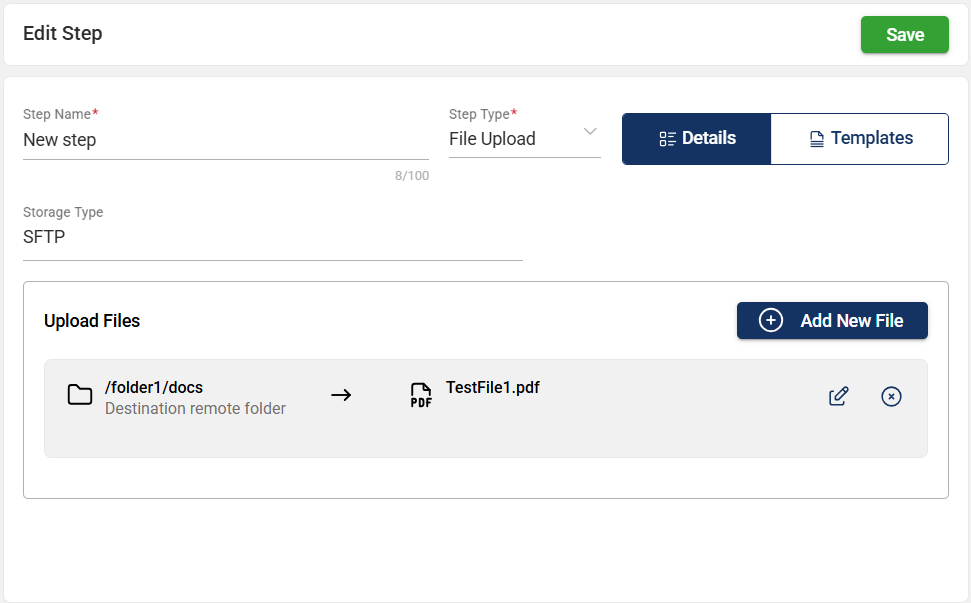This screenshot has height=603, width=971.
Task: Switch to the Details tab
Action: pyautogui.click(x=697, y=139)
